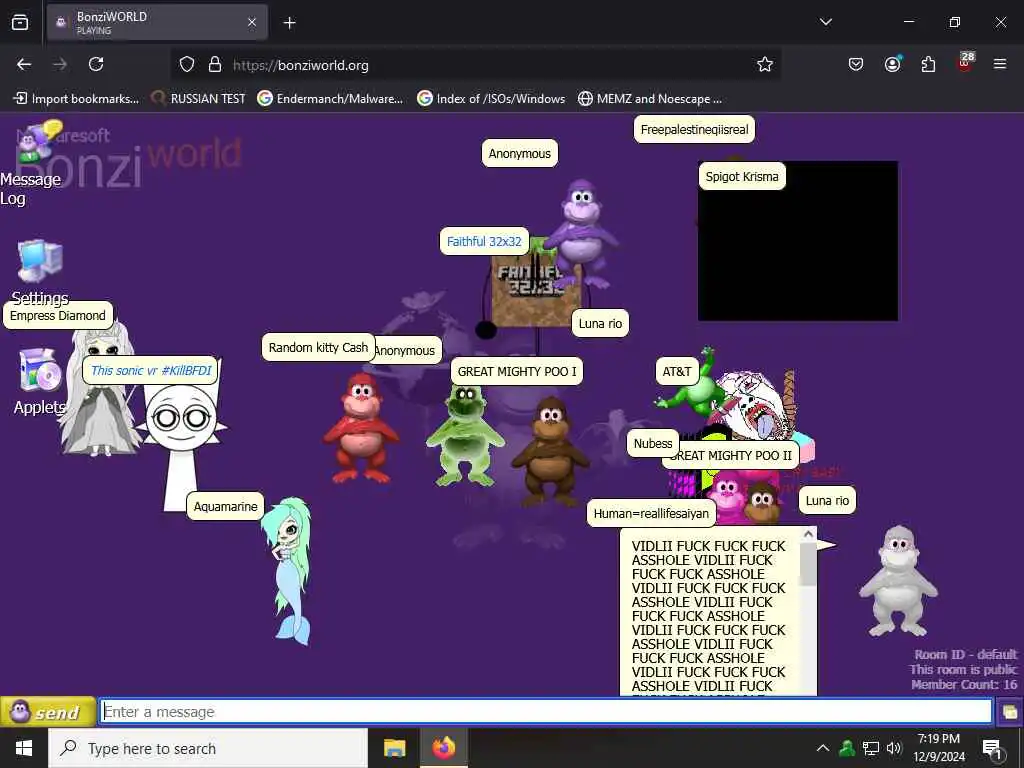Screen dimensions: 1024x768
Task: Click the site security padlock icon
Action: click(x=215, y=65)
